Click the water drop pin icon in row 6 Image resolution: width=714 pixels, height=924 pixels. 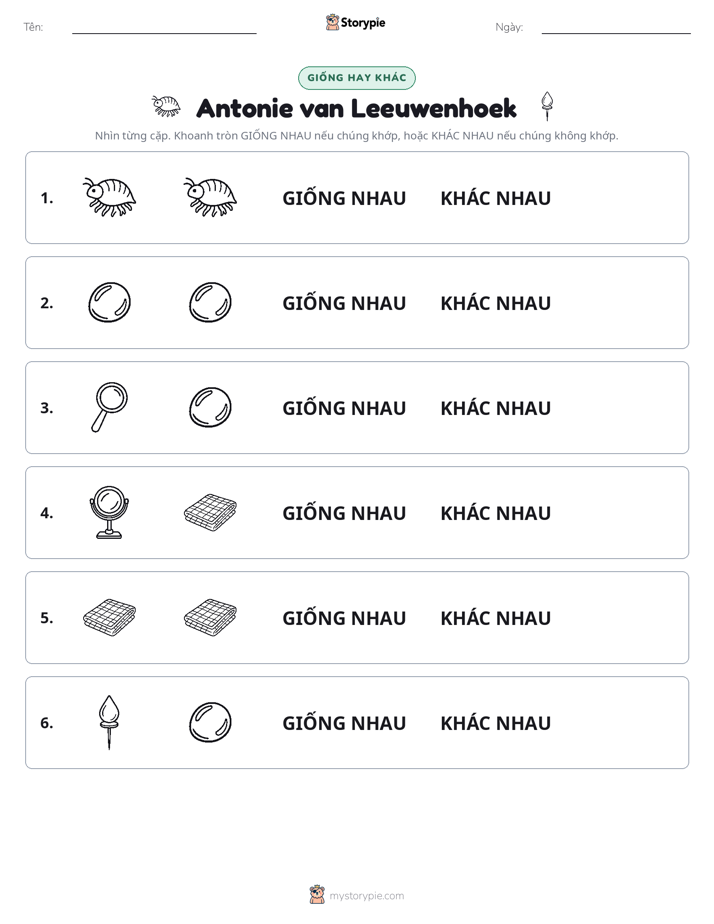[110, 722]
